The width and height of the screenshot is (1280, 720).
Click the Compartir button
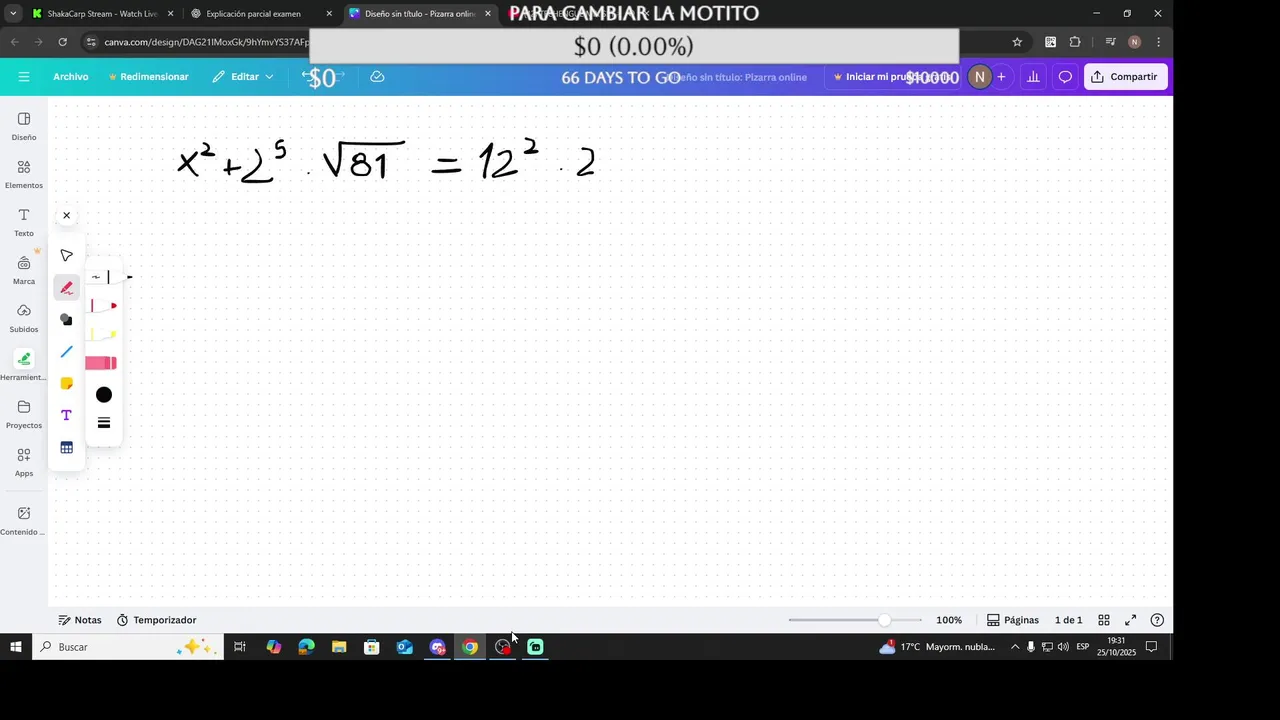click(x=1125, y=77)
